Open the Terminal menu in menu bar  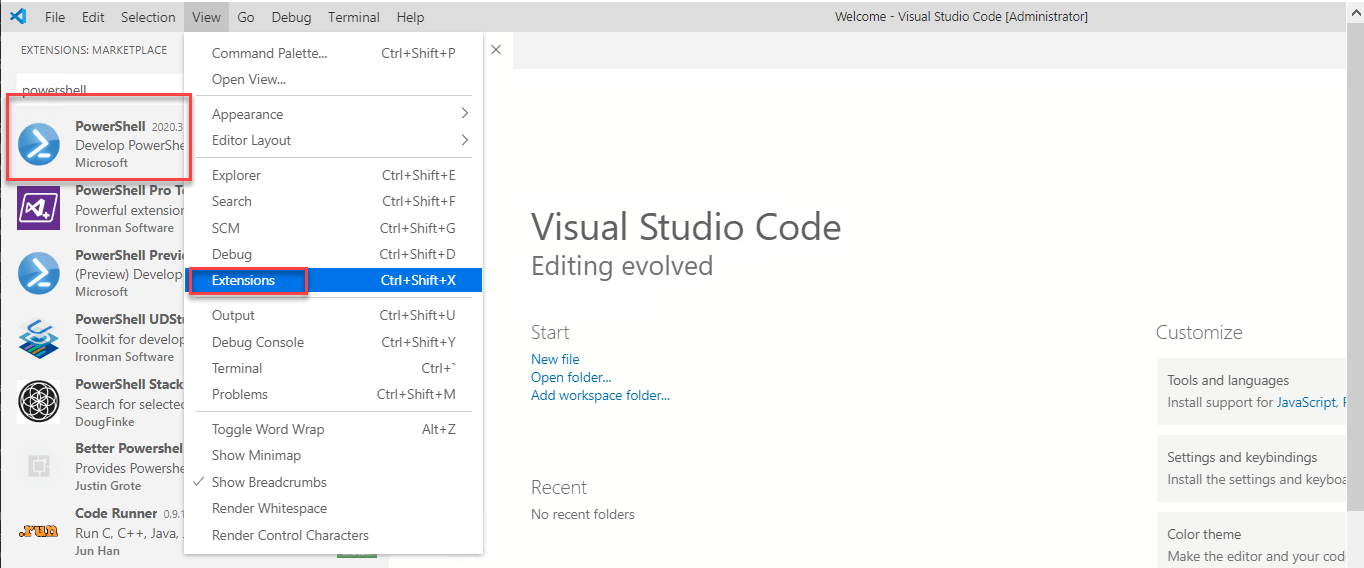(354, 17)
